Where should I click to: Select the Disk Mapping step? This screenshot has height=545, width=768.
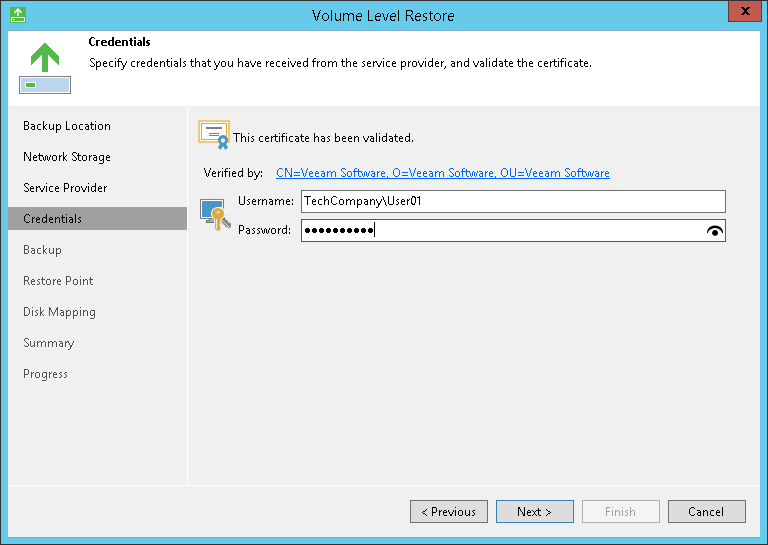point(59,312)
